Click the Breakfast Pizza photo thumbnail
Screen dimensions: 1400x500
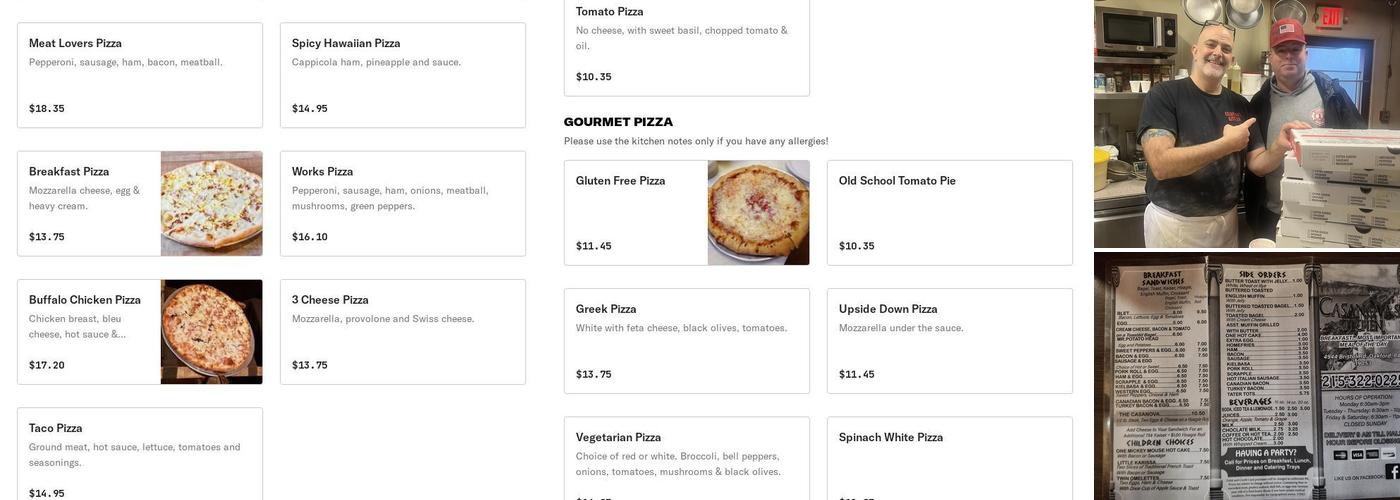click(211, 204)
